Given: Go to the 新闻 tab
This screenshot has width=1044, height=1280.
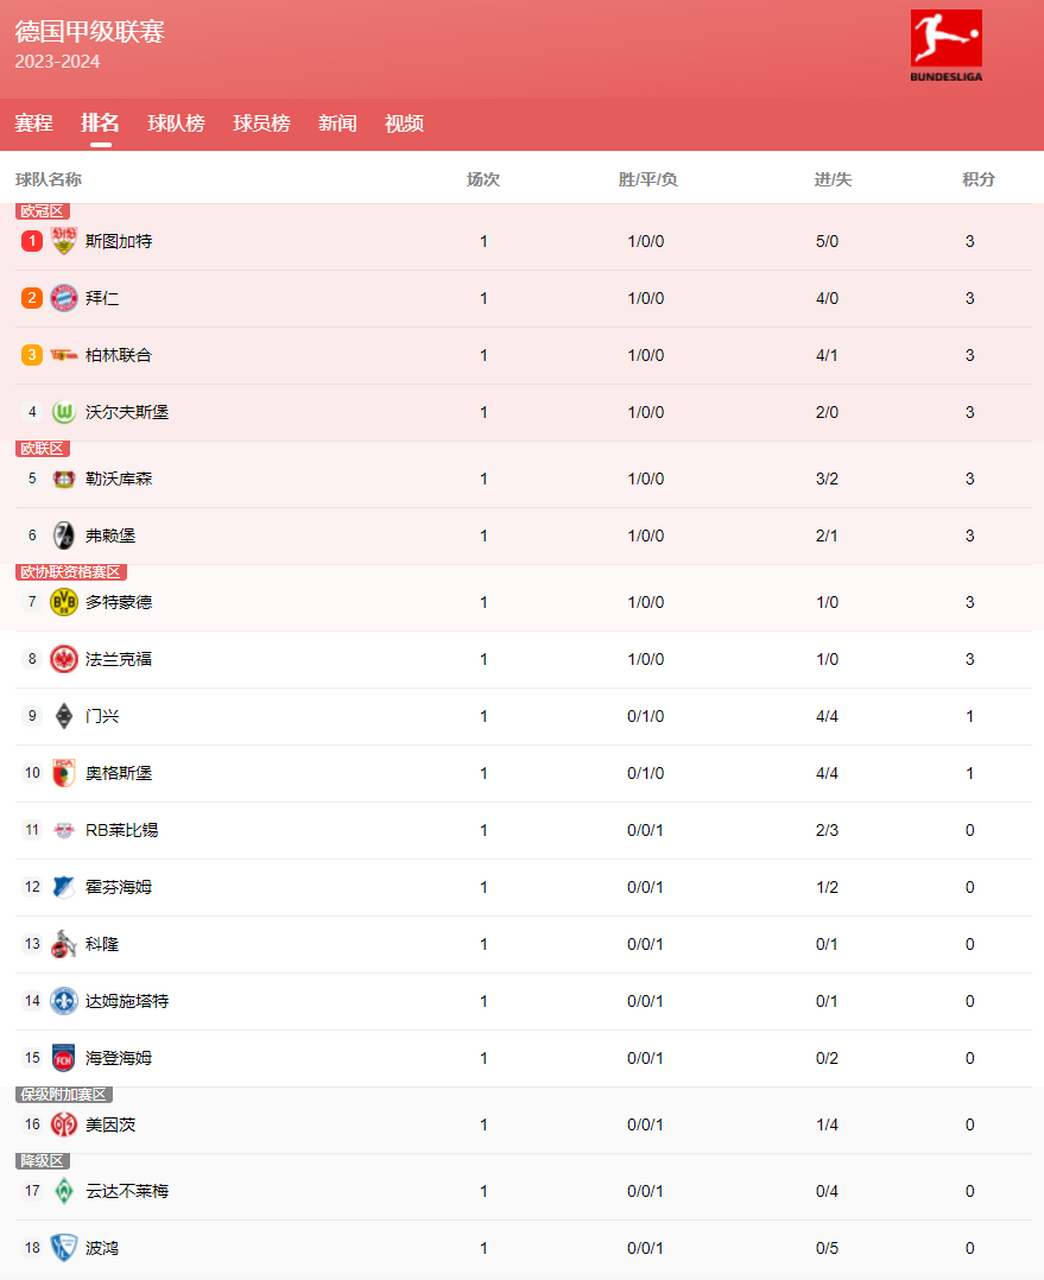Looking at the screenshot, I should pos(338,123).
